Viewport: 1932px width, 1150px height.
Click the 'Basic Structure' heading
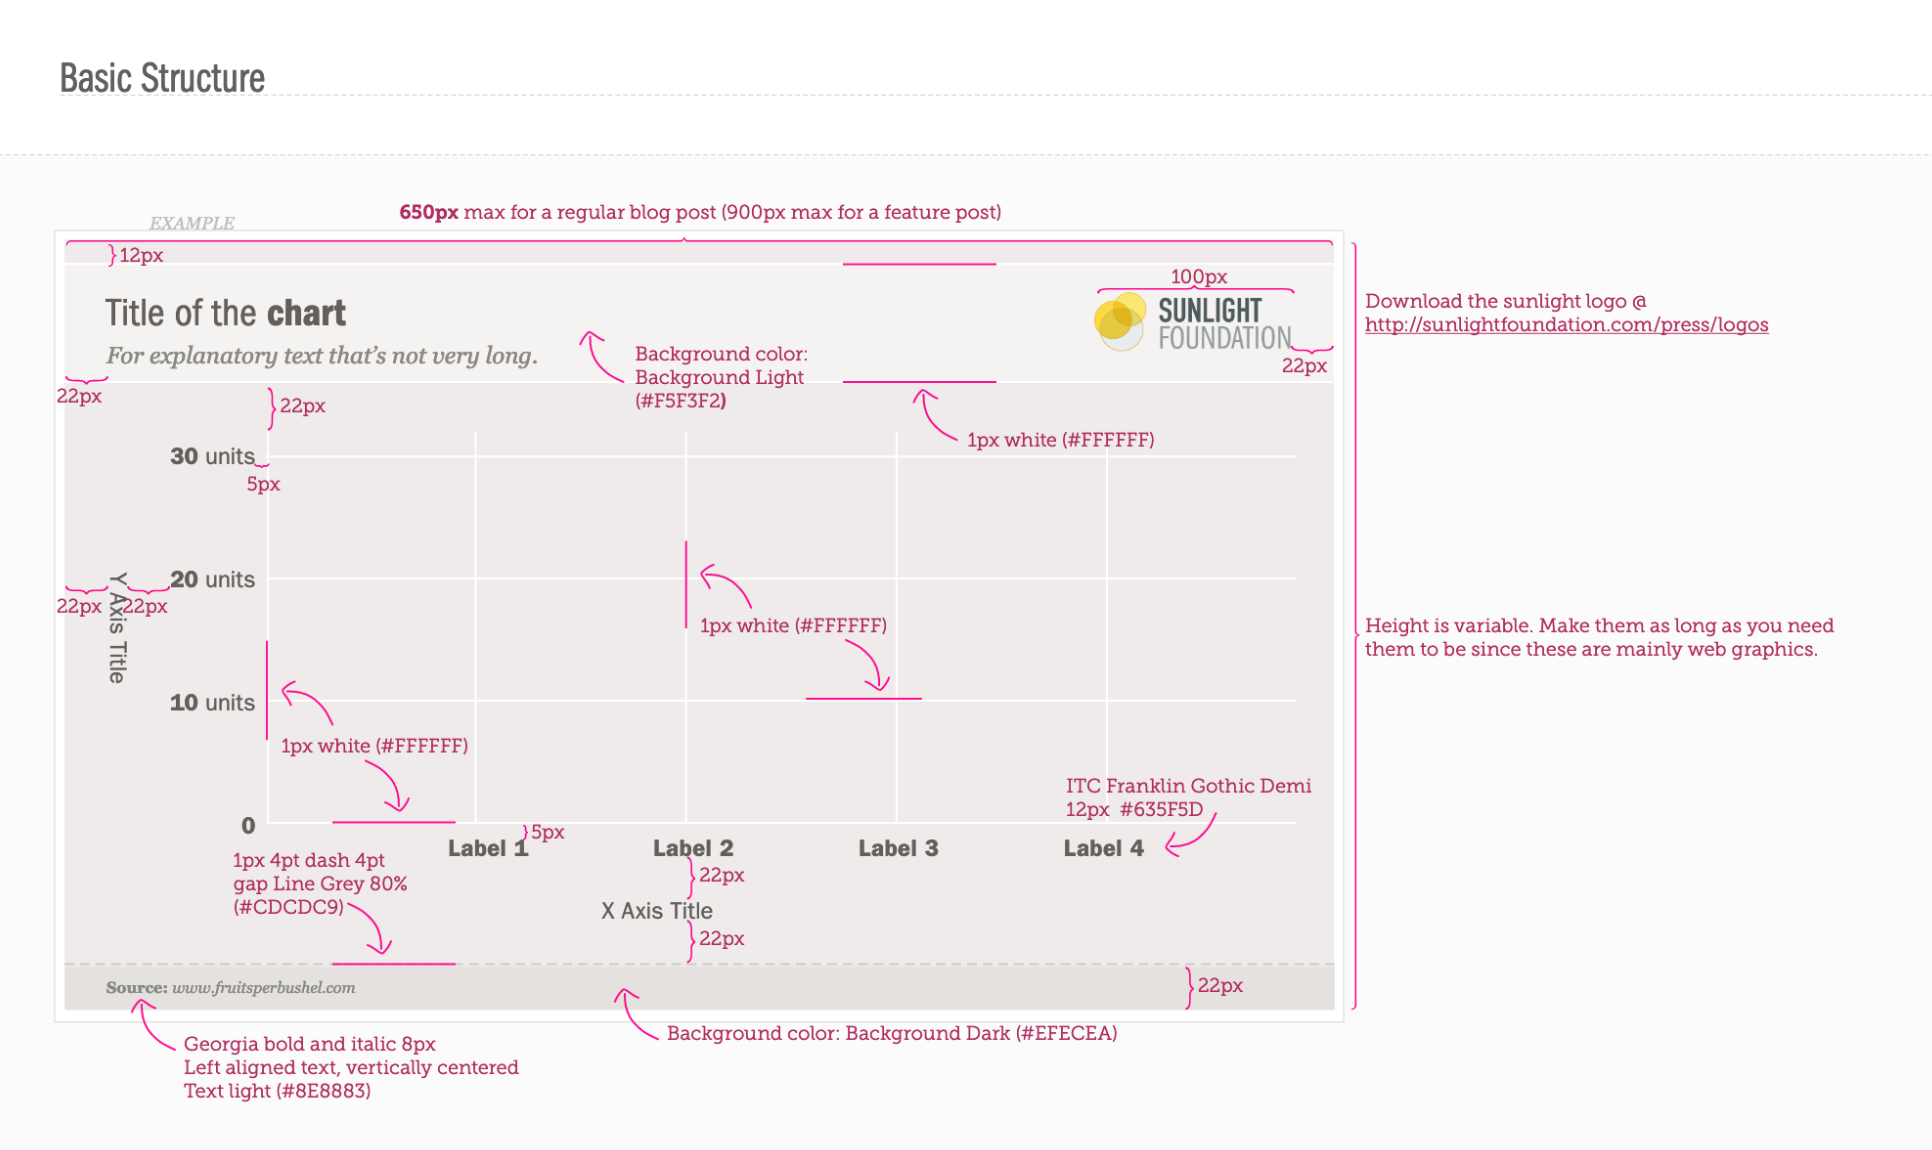click(x=162, y=79)
